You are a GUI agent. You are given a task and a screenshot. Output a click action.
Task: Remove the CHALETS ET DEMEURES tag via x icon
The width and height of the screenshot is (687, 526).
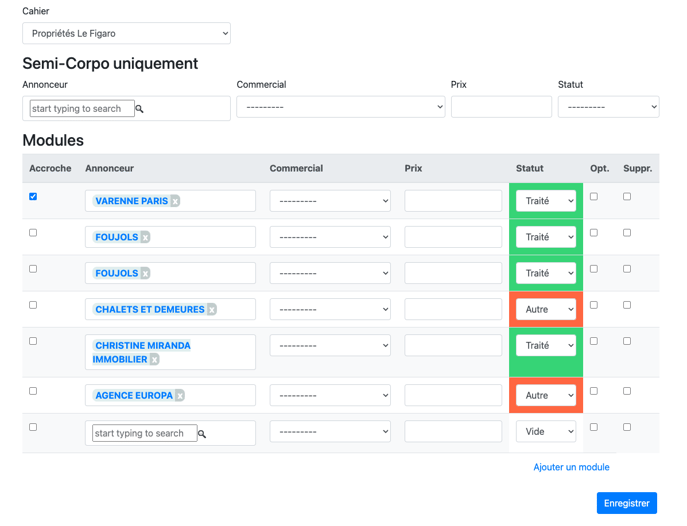coord(212,310)
